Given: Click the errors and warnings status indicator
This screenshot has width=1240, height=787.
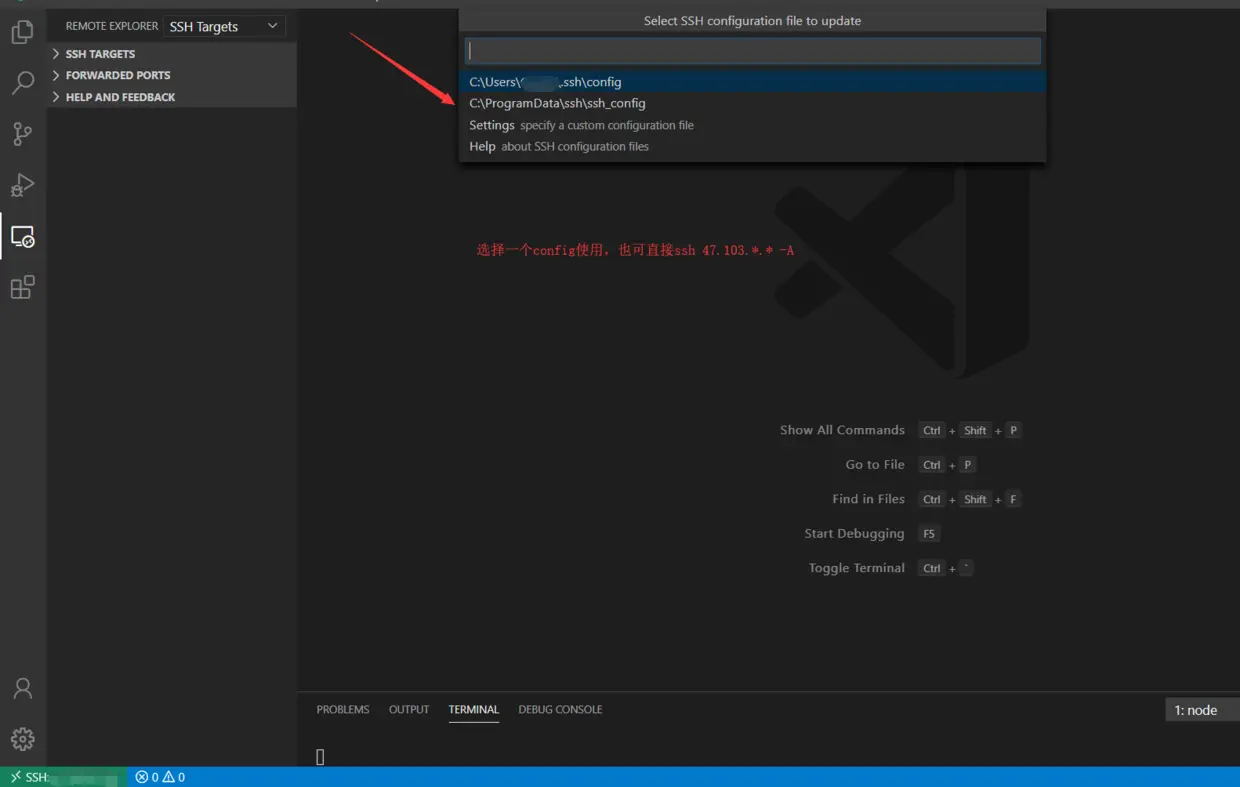Looking at the screenshot, I should click(x=160, y=777).
